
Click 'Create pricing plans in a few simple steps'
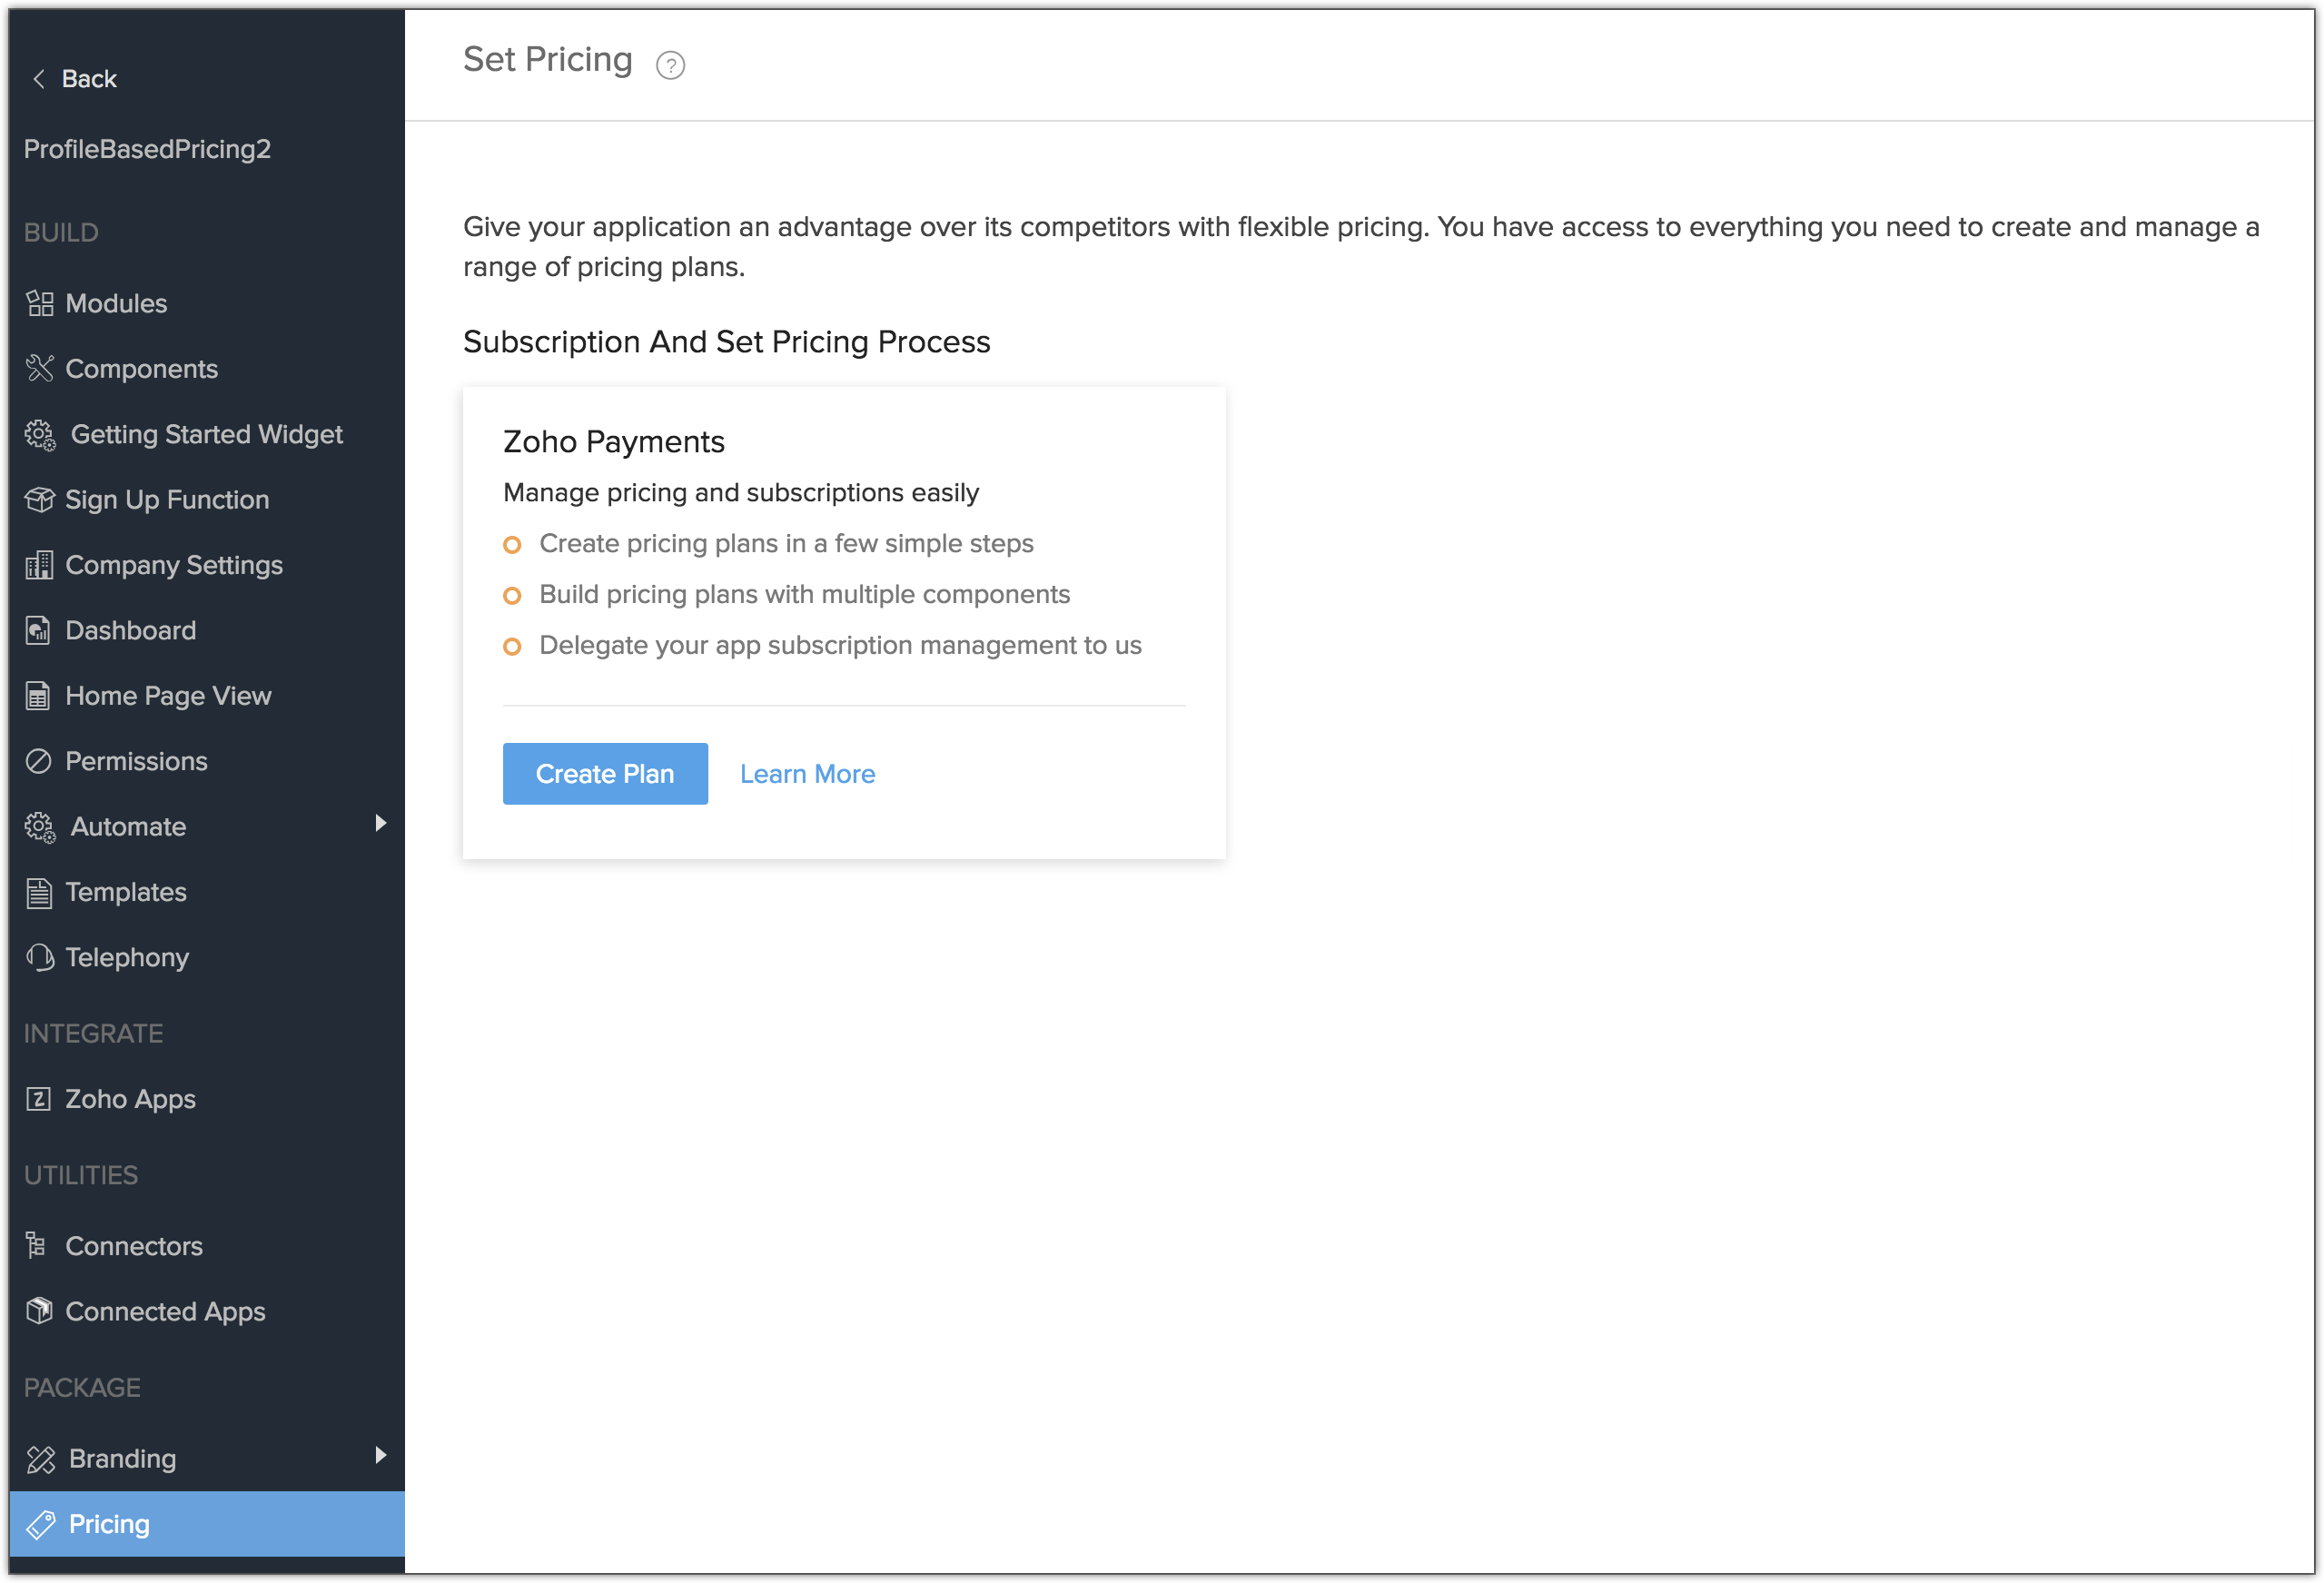[x=786, y=544]
